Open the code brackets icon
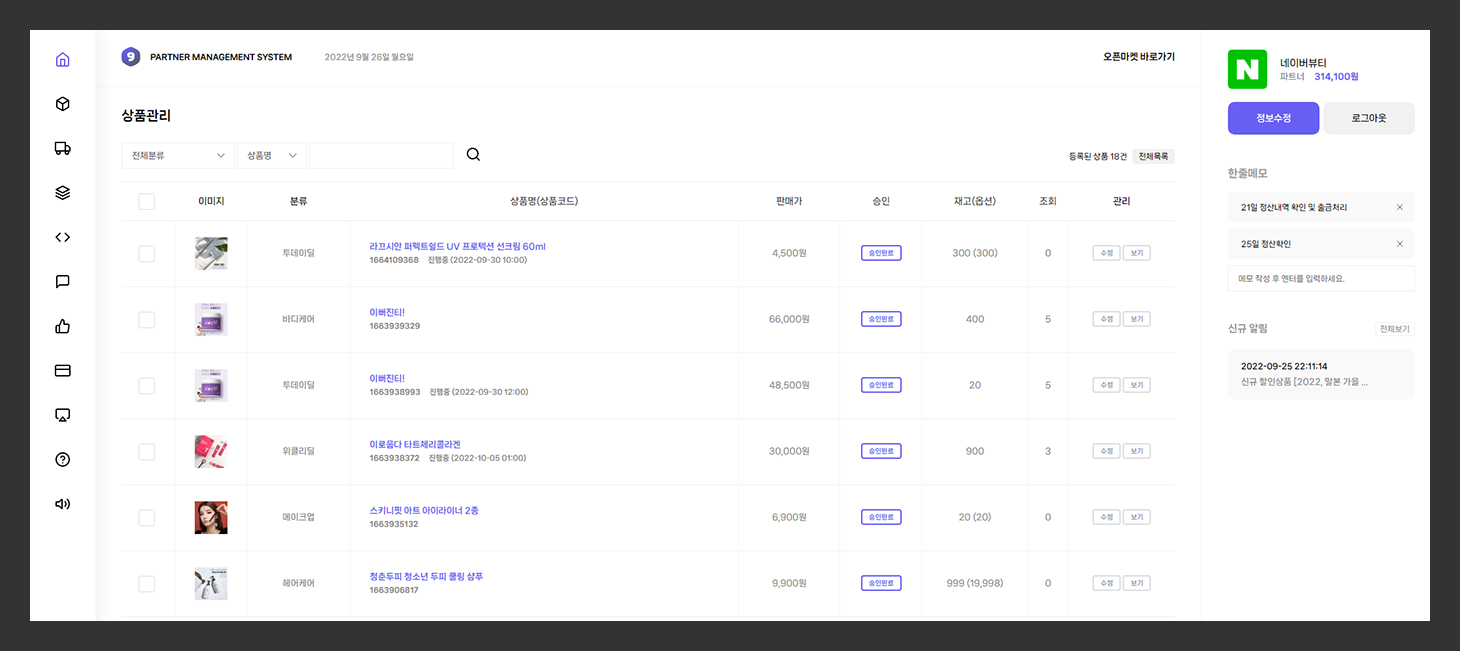The width and height of the screenshot is (1460, 651). [62, 238]
